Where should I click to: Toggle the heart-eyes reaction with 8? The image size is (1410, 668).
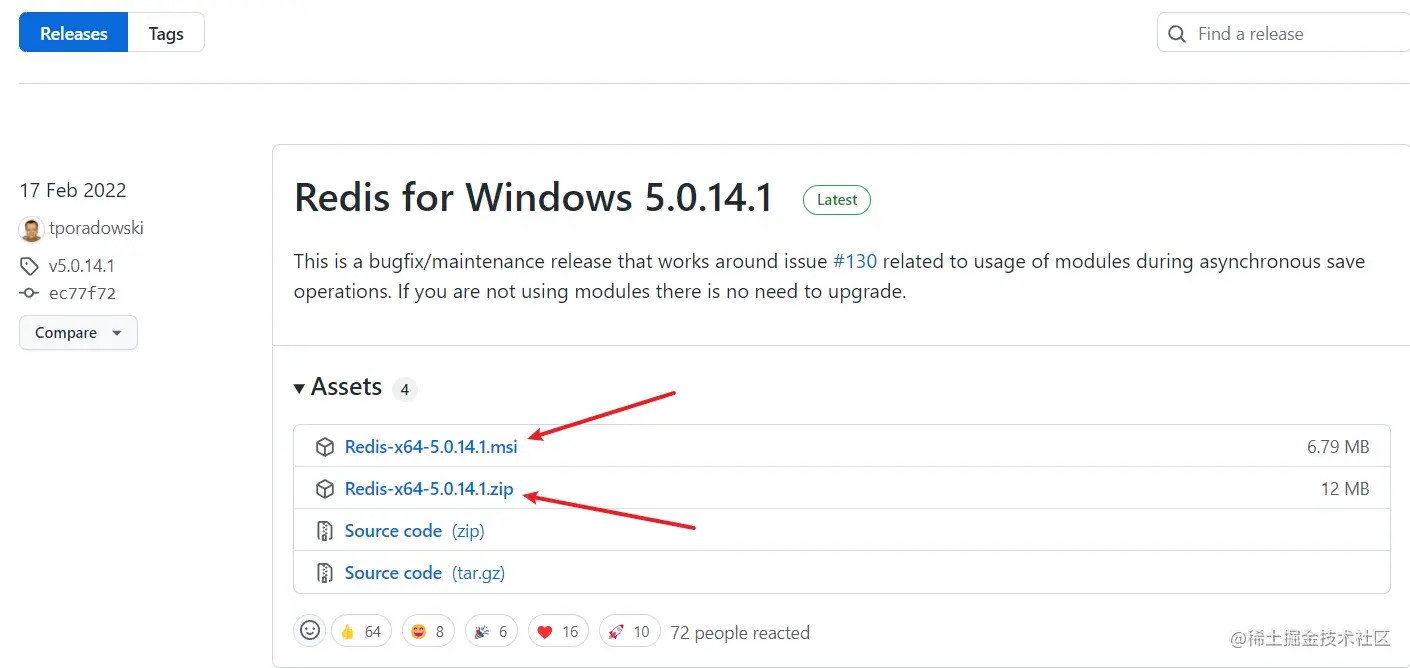[x=428, y=631]
